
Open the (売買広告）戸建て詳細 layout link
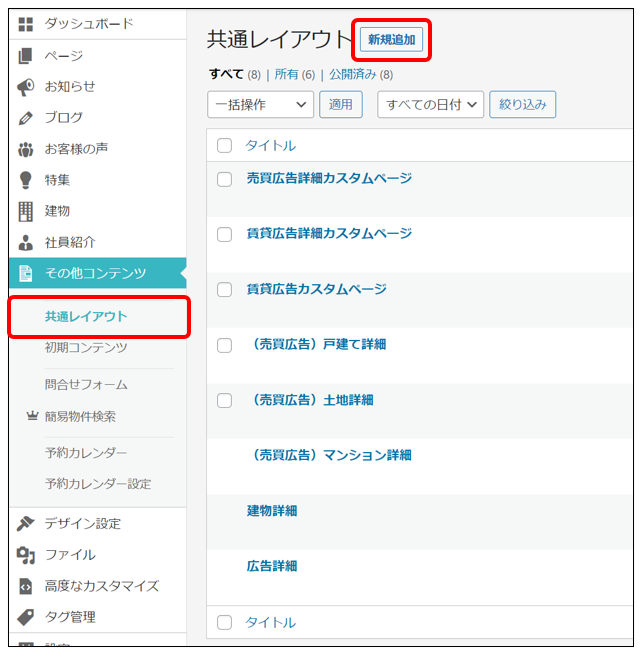pyautogui.click(x=316, y=344)
